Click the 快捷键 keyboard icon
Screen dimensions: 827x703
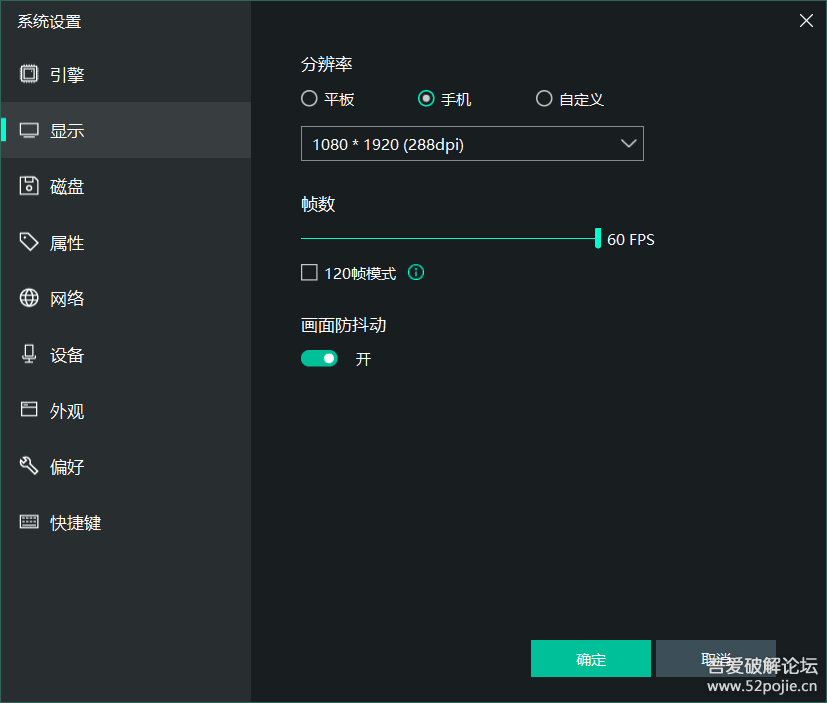29,522
